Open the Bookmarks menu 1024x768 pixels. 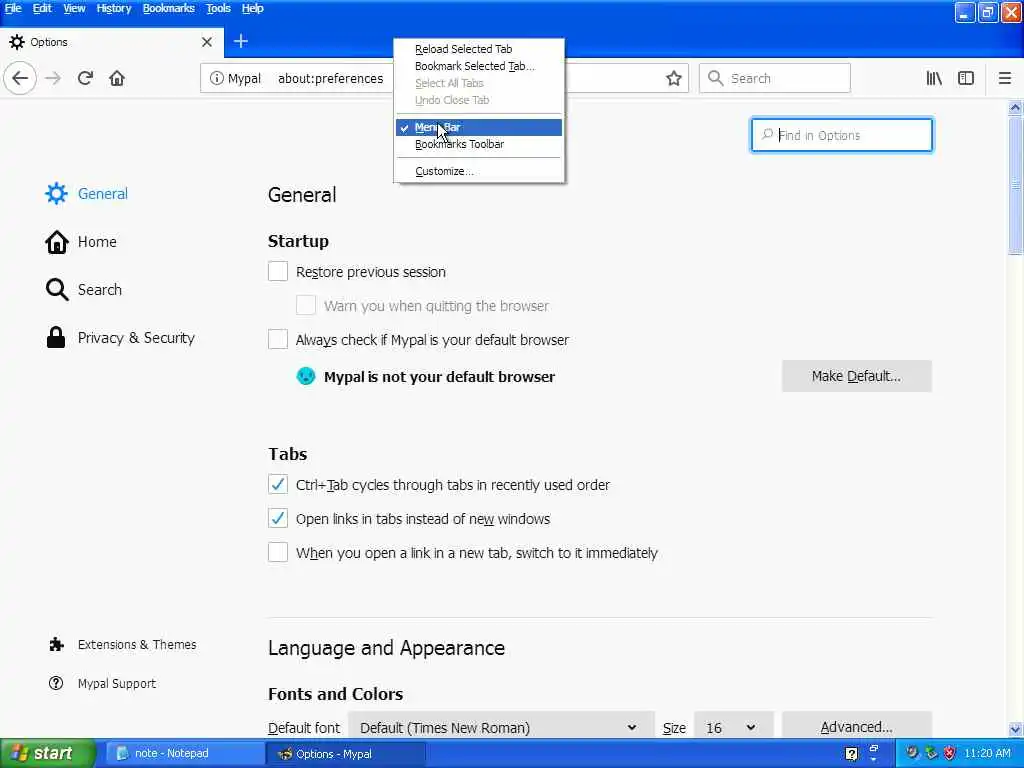click(x=168, y=8)
